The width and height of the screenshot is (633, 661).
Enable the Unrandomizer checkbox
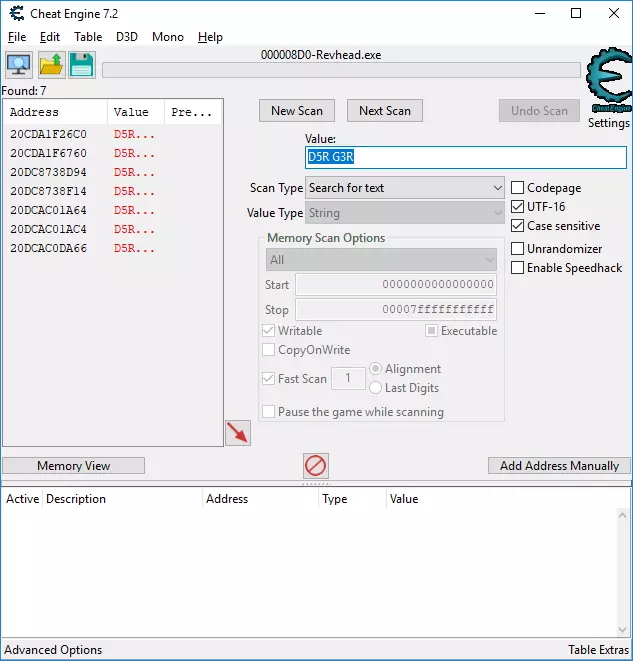pos(517,249)
